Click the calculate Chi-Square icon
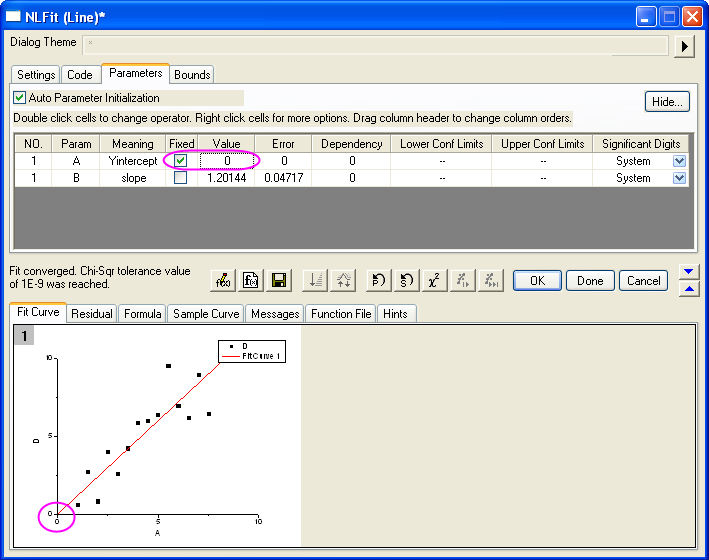Image resolution: width=709 pixels, height=560 pixels. click(434, 281)
